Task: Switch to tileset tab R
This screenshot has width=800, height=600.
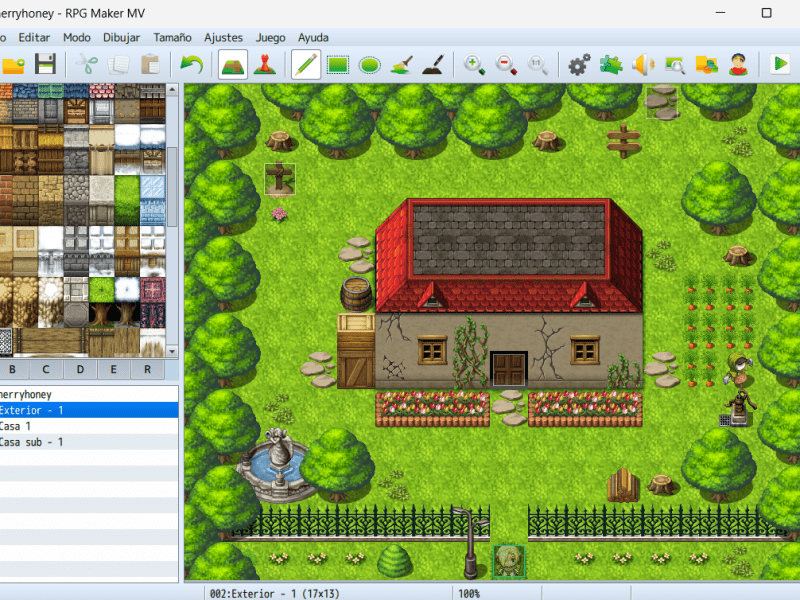Action: [144, 369]
